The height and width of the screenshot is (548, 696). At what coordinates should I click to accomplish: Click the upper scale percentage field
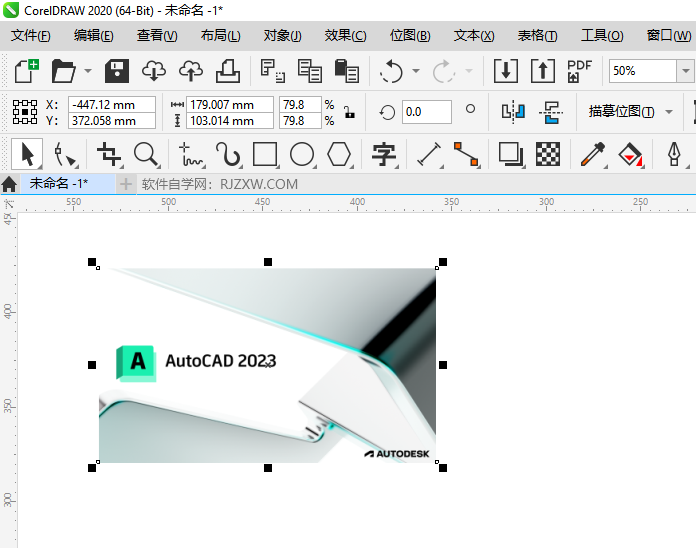(x=300, y=105)
